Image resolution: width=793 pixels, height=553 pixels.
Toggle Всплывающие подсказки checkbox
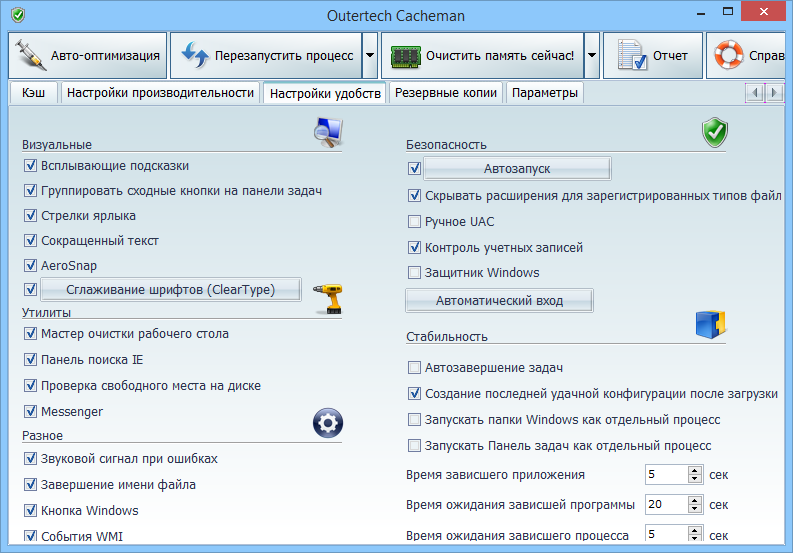click(x=30, y=165)
